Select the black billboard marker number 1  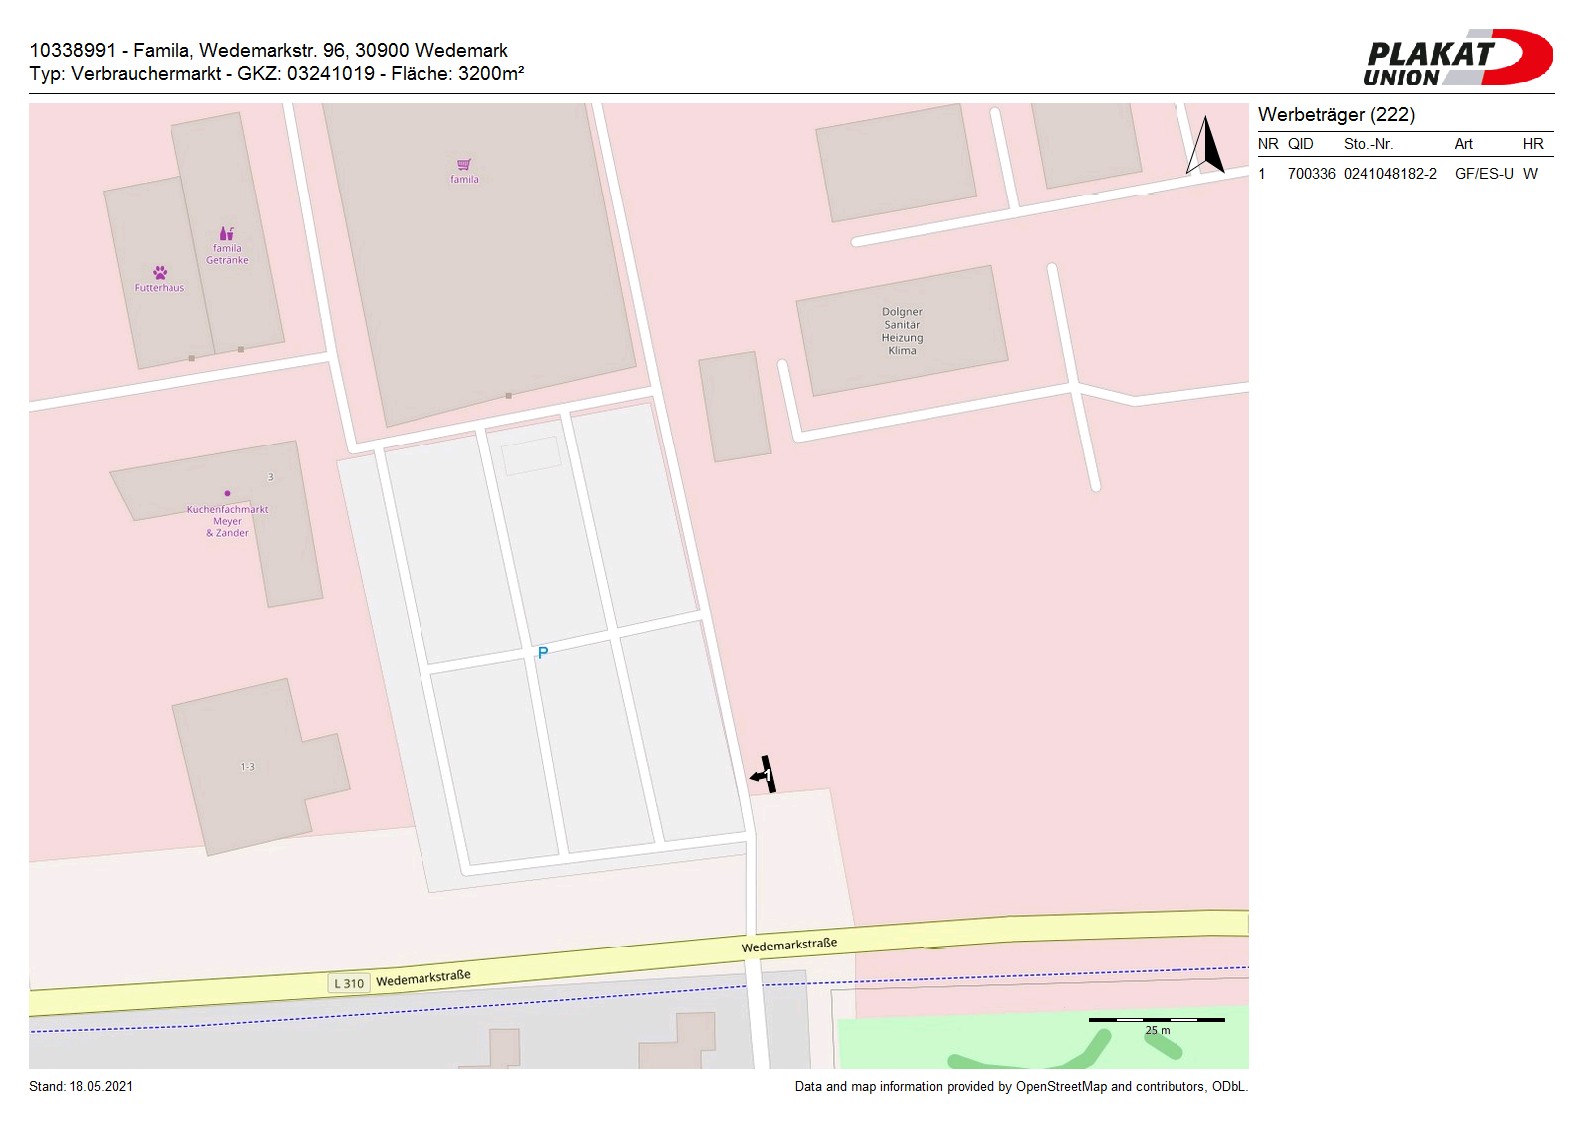click(766, 775)
